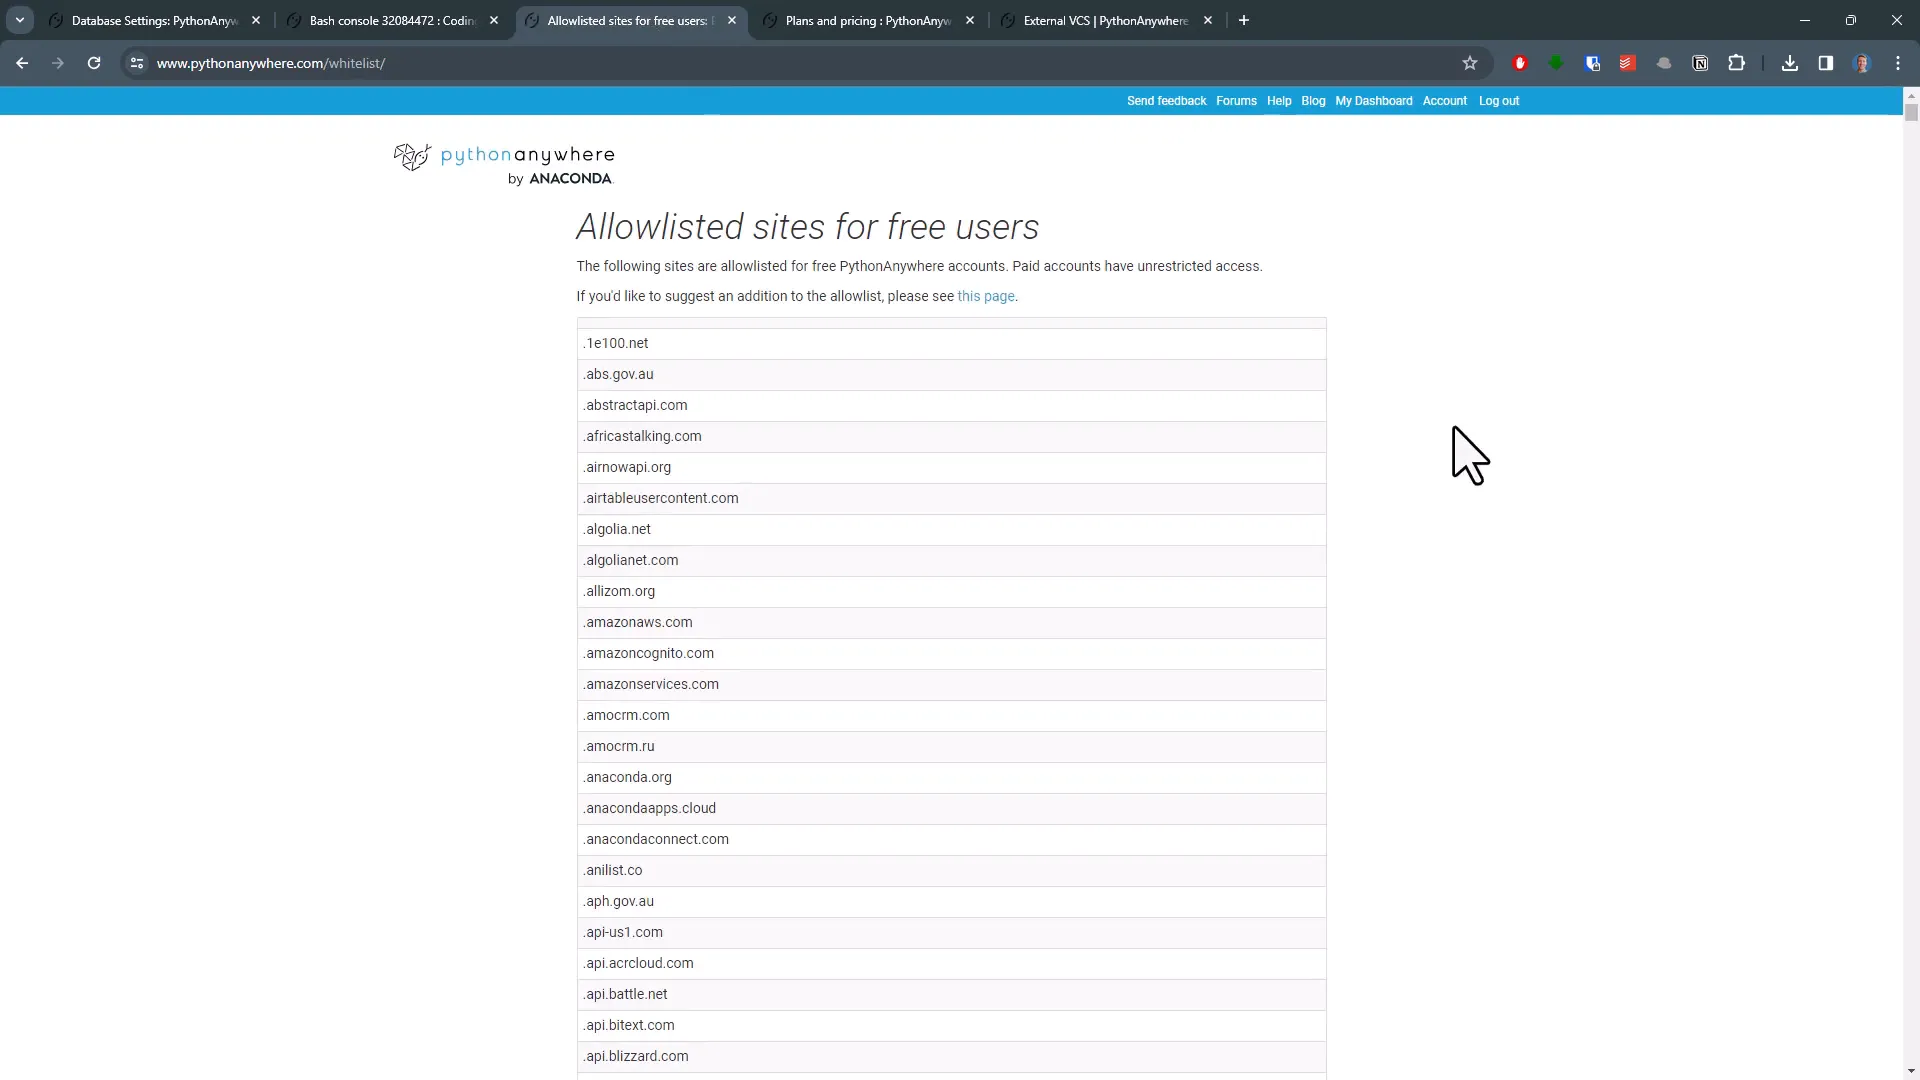Open the site information icon in address bar
The image size is (1920, 1080).
(x=137, y=63)
